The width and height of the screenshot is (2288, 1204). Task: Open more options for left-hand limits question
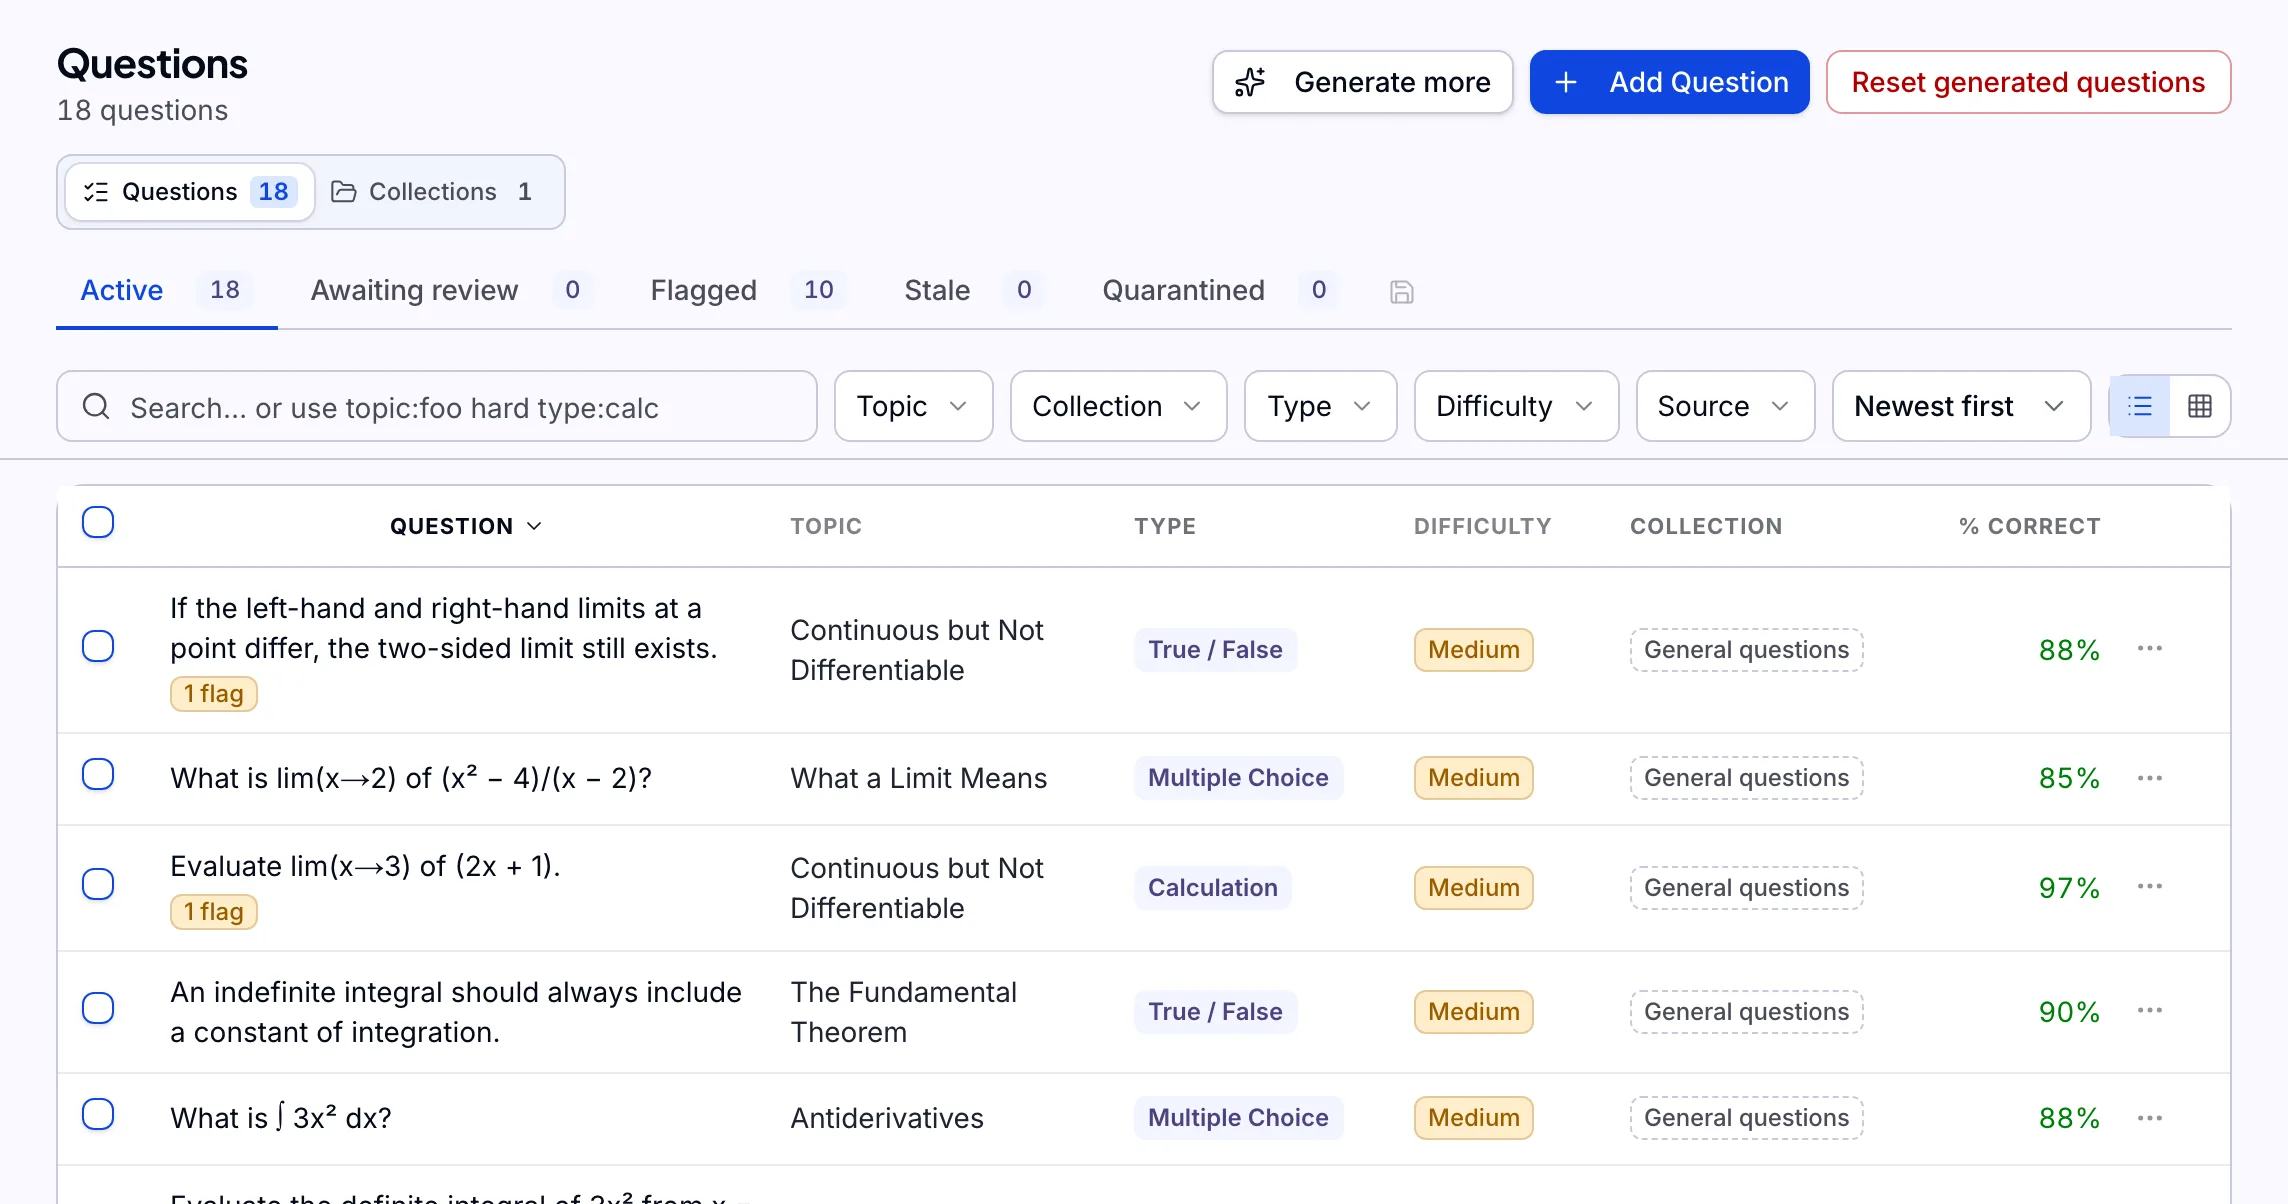(x=2150, y=649)
